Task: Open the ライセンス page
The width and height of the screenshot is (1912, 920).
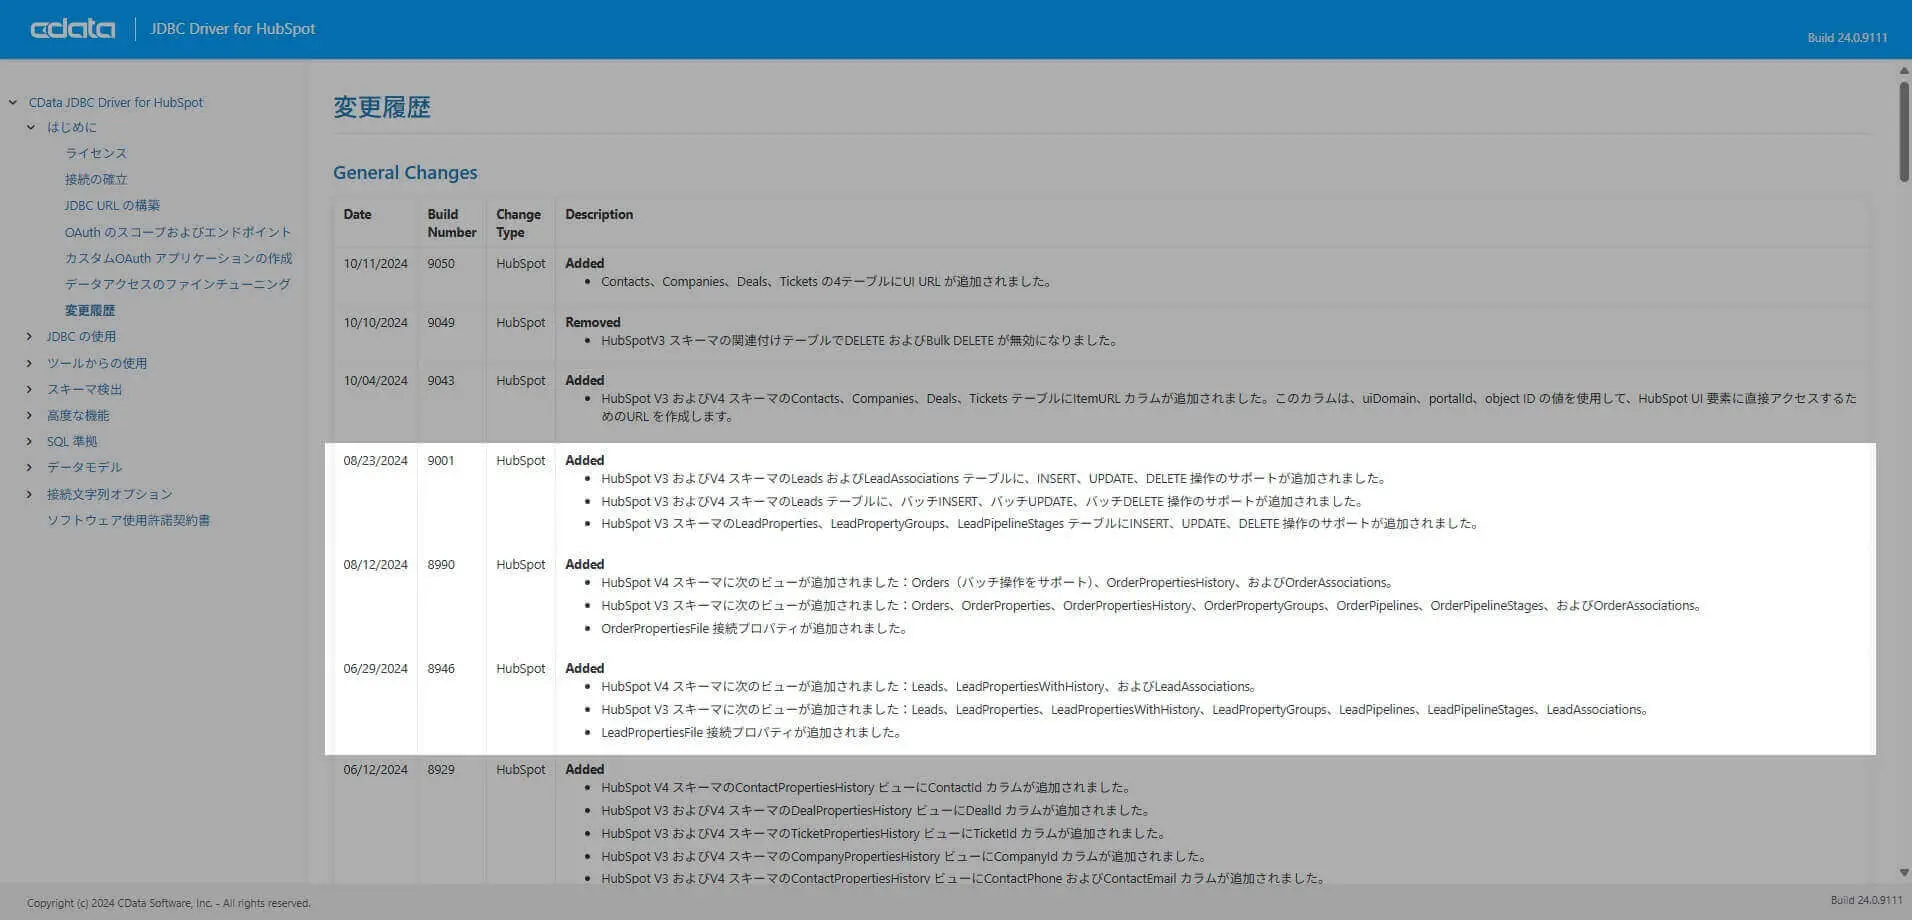Action: [96, 153]
